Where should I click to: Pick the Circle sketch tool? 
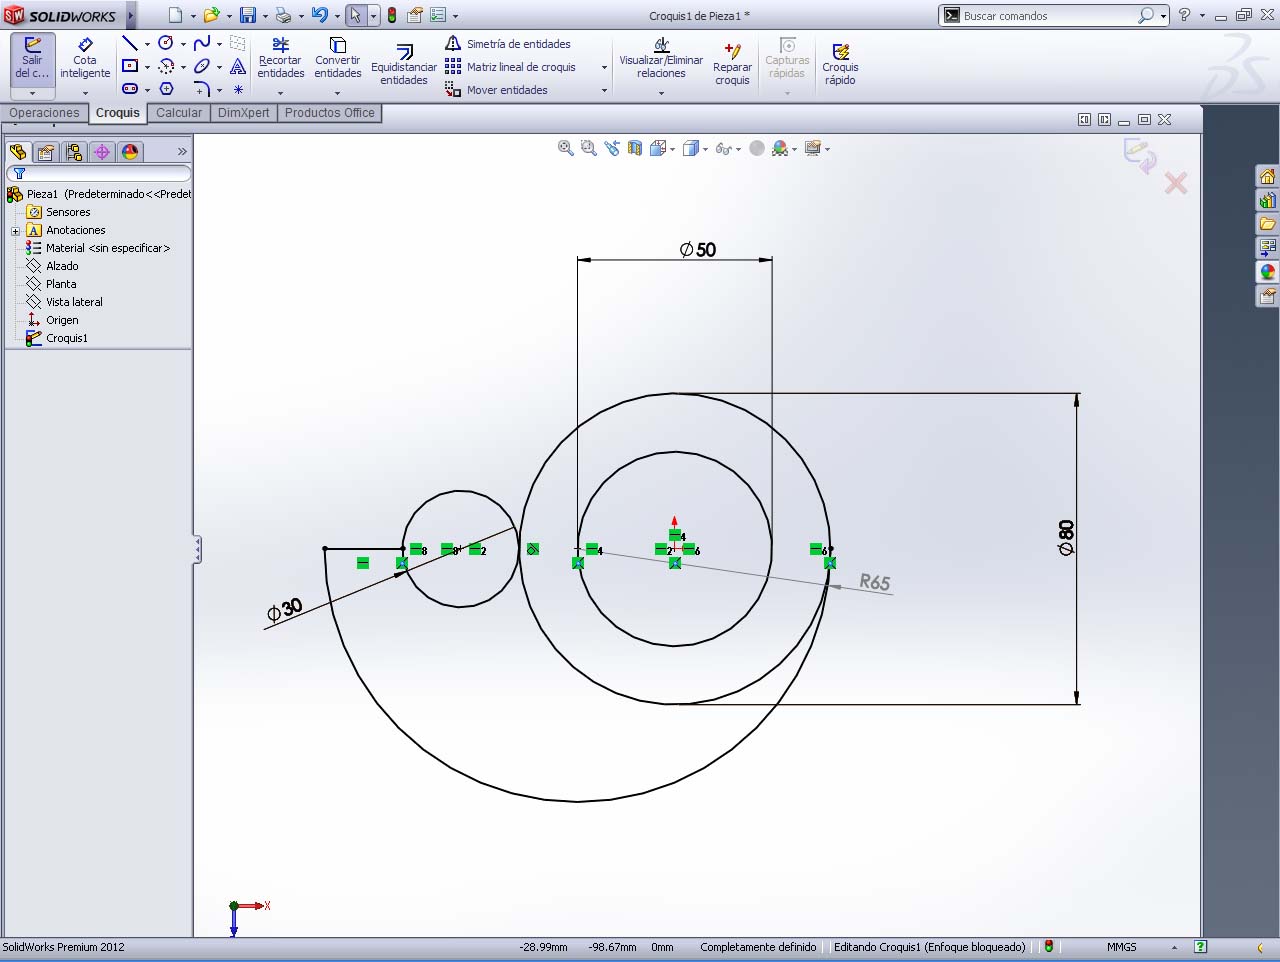coord(166,43)
